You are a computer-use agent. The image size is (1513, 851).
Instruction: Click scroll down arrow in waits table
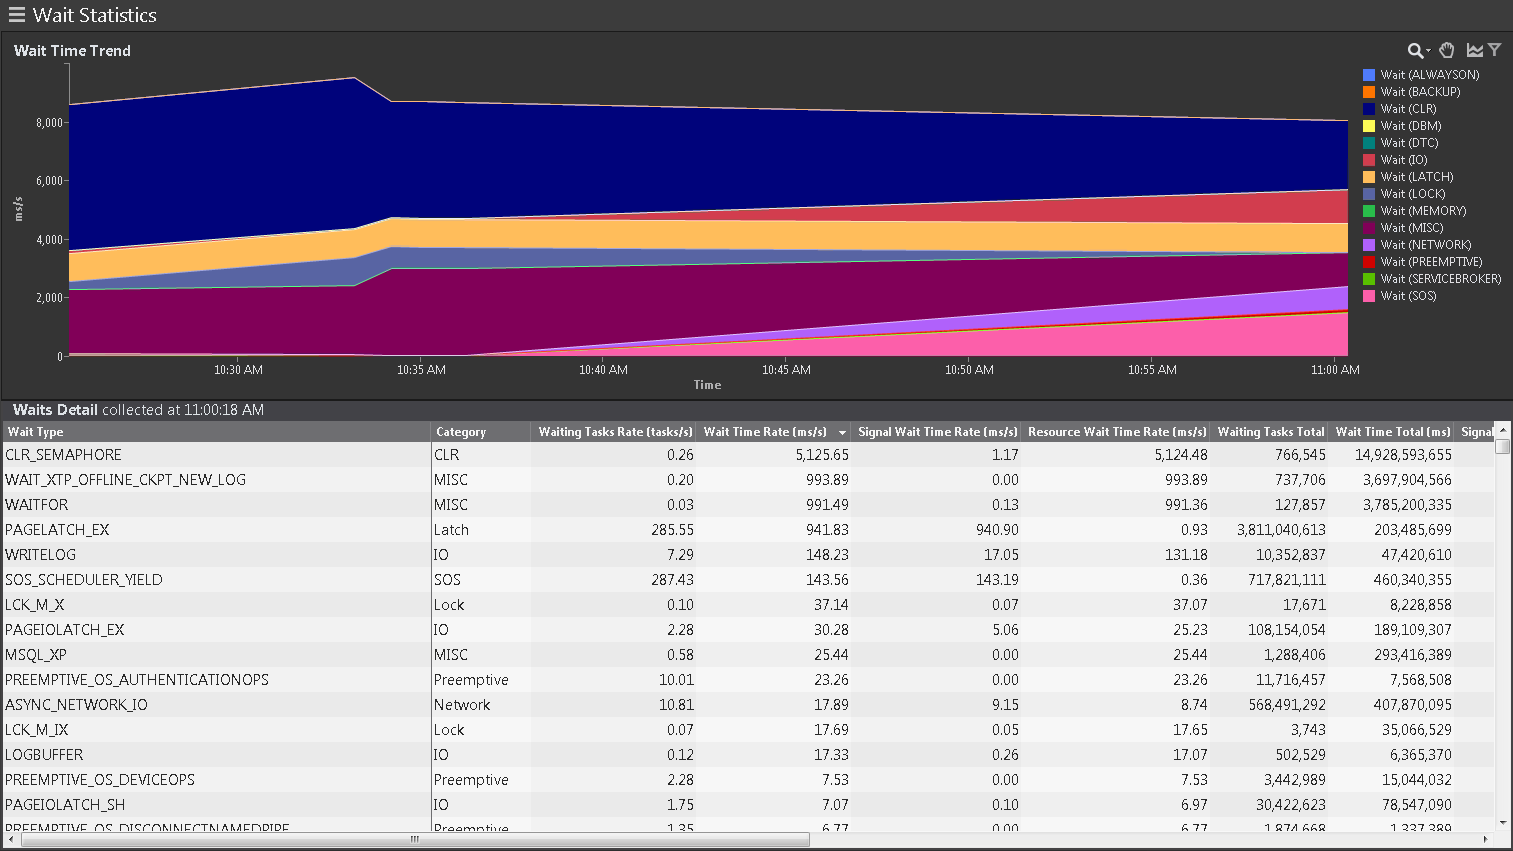(1503, 823)
